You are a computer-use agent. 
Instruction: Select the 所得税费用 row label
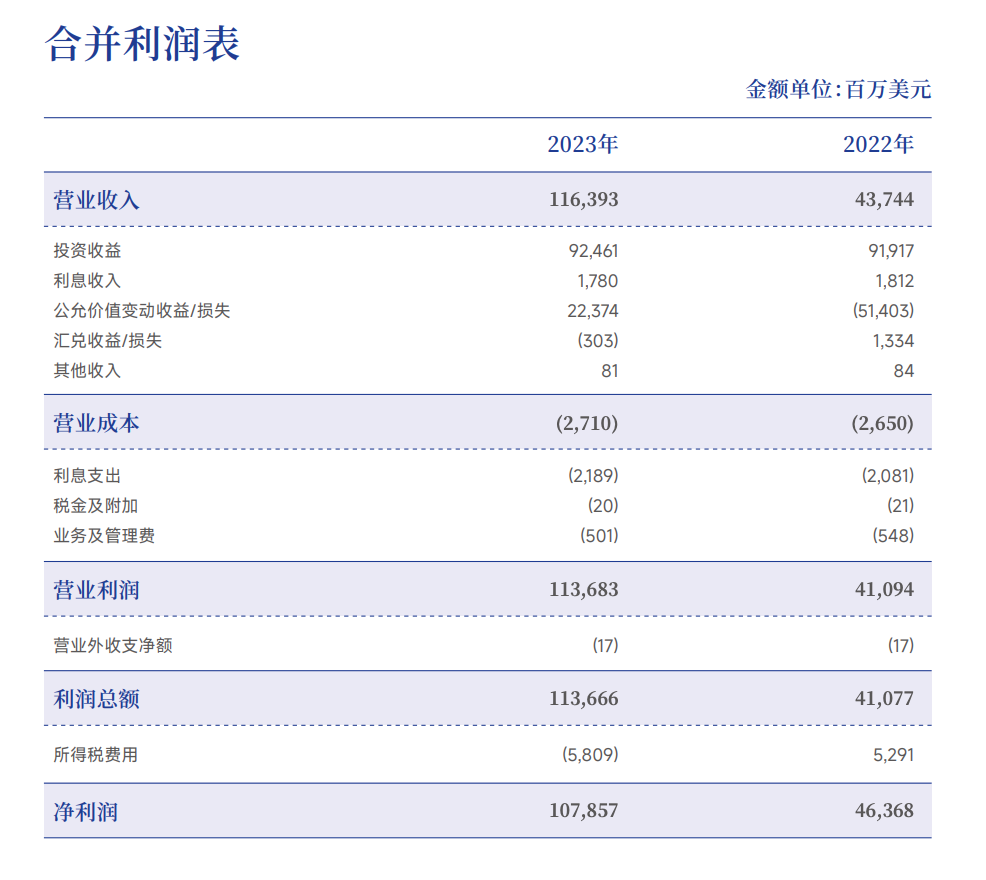click(96, 754)
